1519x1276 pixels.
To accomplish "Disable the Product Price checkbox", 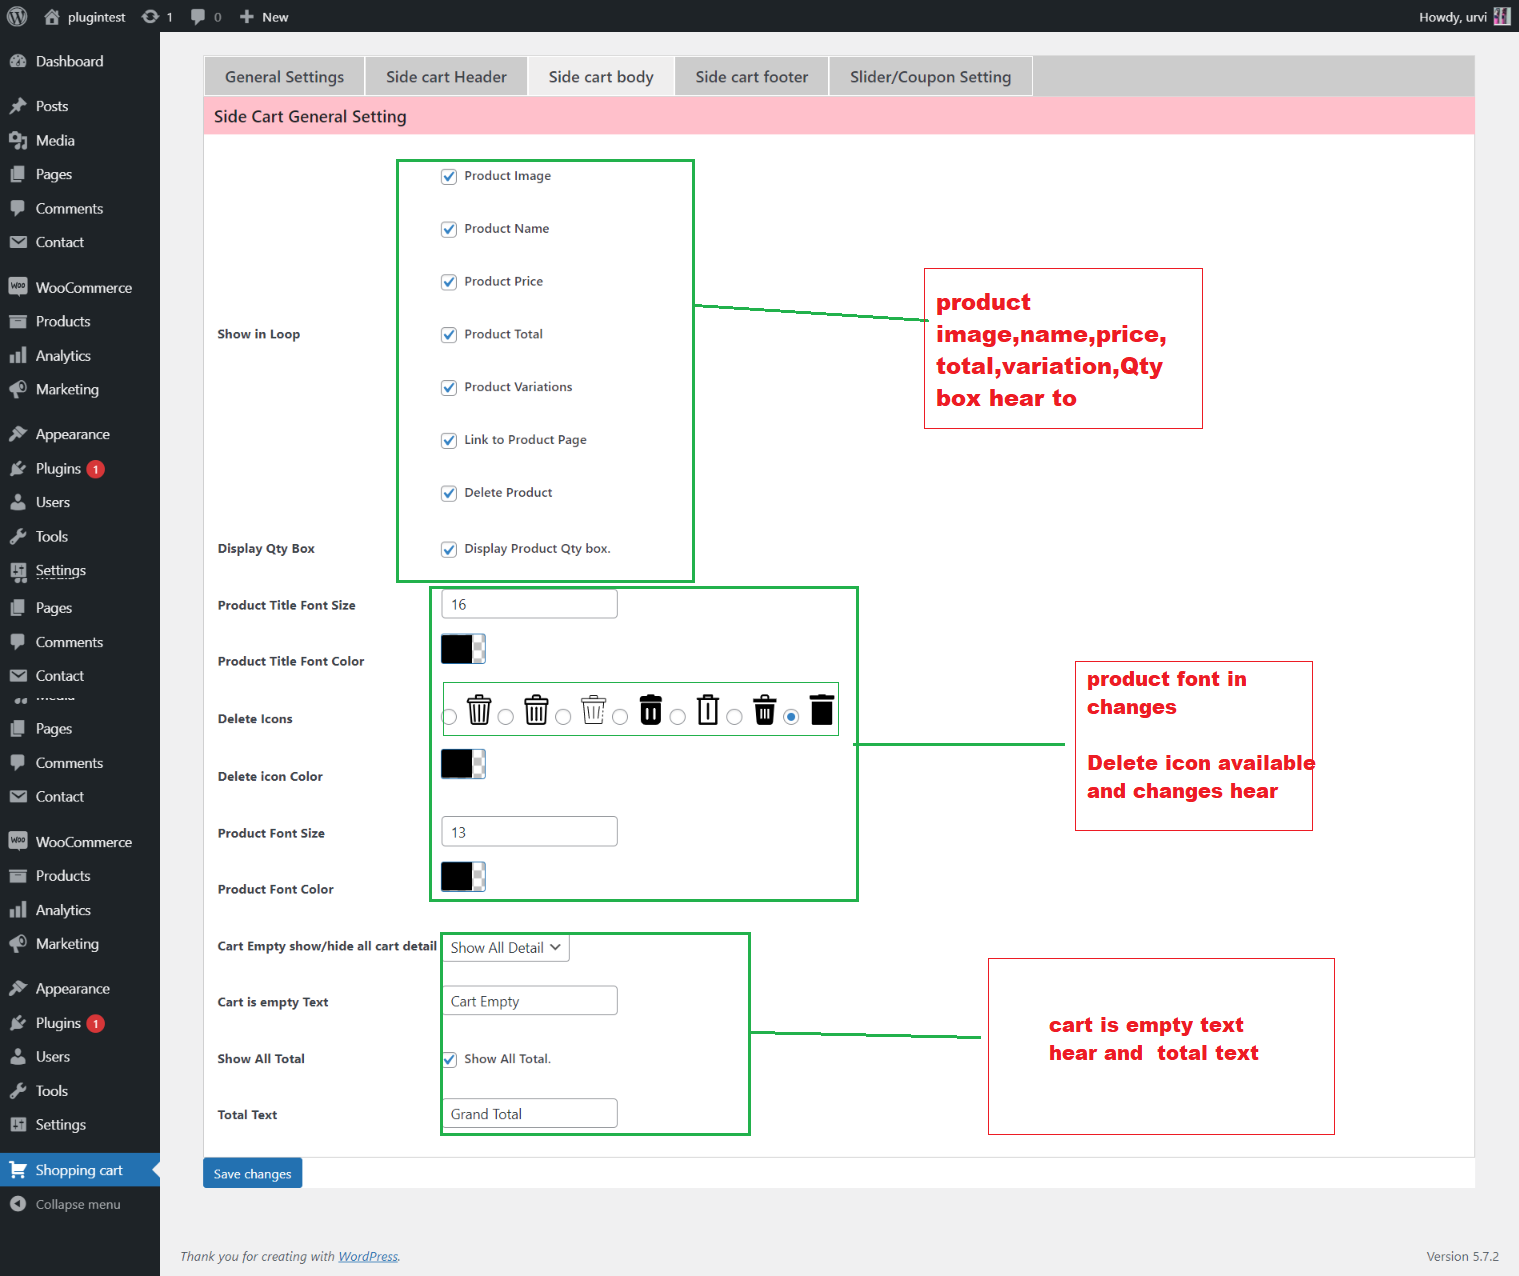I will pyautogui.click(x=449, y=283).
